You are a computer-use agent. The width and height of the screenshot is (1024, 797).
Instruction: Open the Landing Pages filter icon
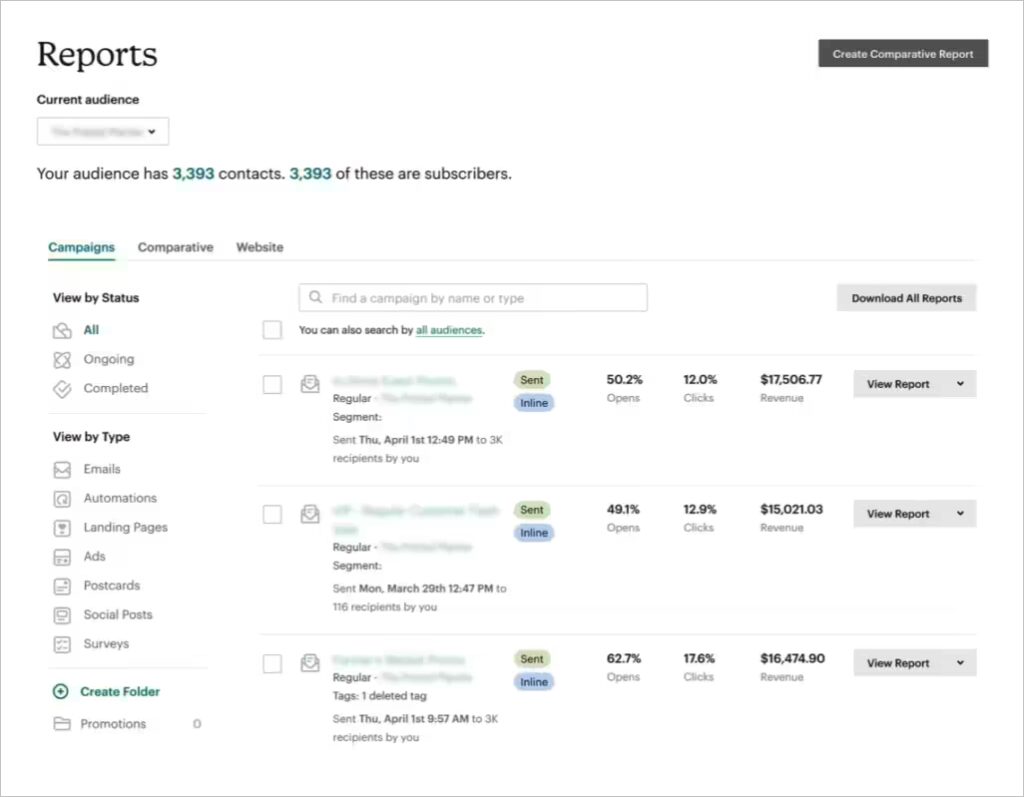coord(61,527)
